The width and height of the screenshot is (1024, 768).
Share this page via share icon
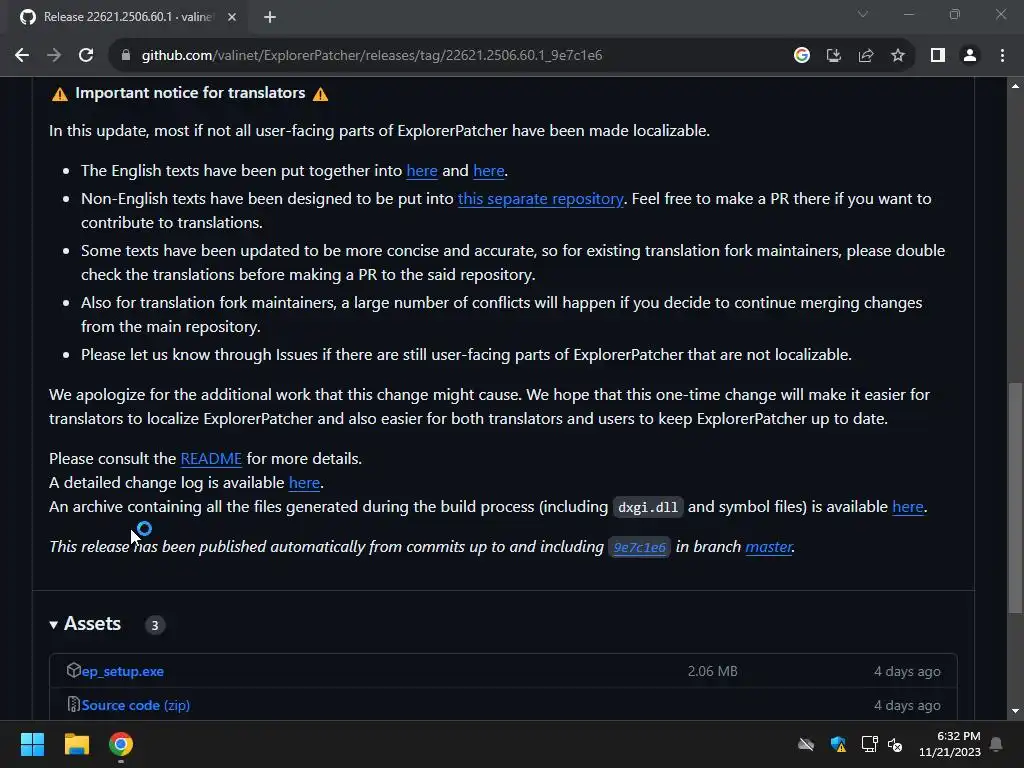click(866, 56)
